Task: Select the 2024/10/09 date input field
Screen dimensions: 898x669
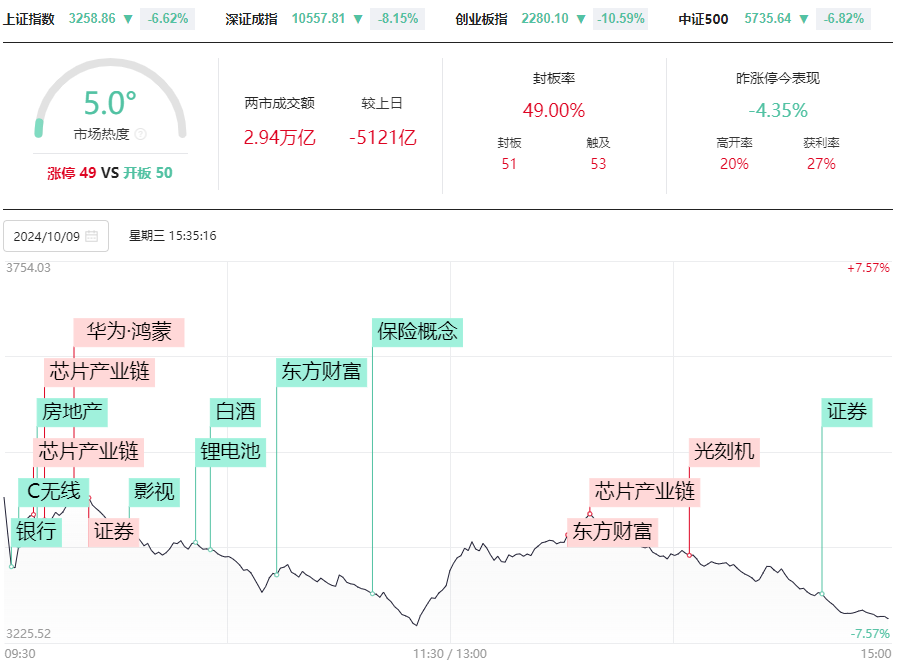Action: click(x=56, y=236)
